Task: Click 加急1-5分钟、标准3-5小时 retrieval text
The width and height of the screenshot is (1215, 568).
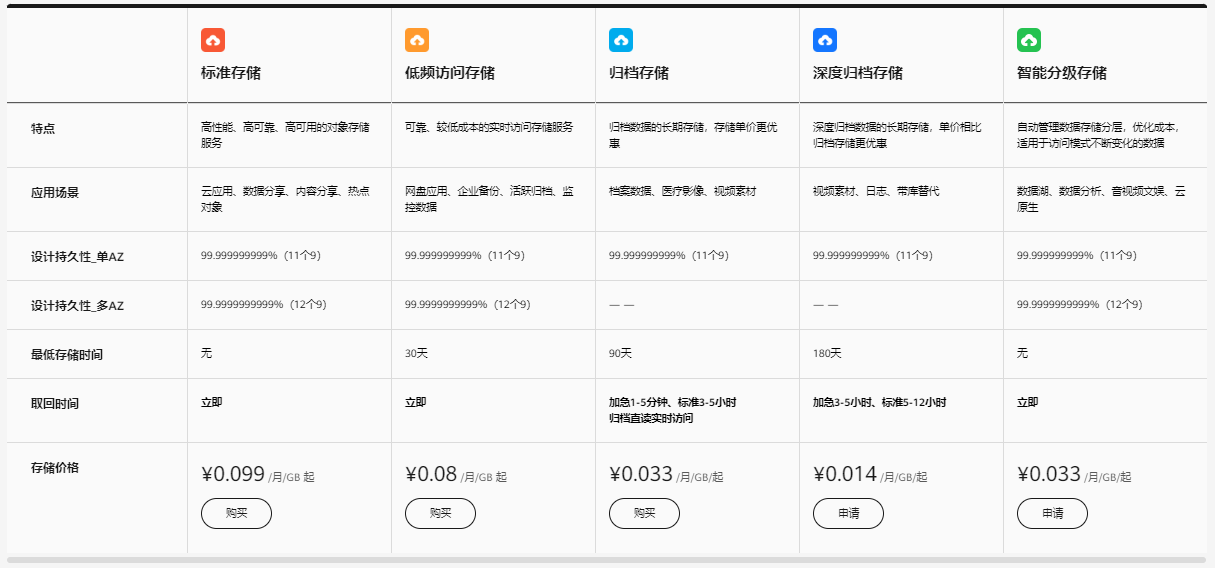Action: tap(673, 402)
